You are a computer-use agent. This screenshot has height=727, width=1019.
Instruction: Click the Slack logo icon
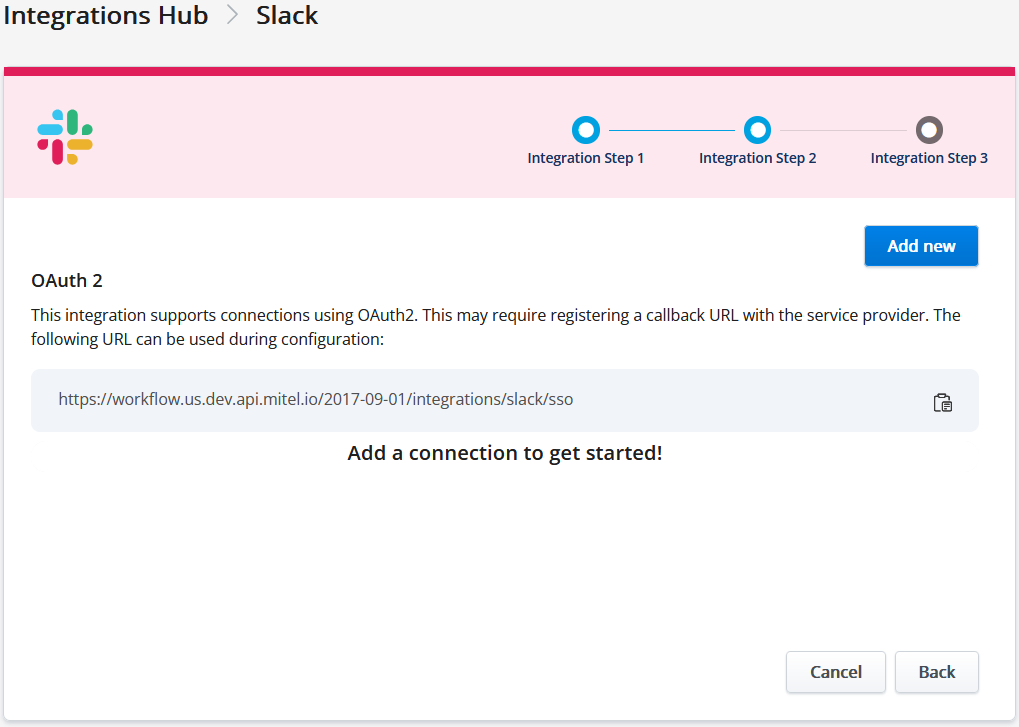click(63, 137)
